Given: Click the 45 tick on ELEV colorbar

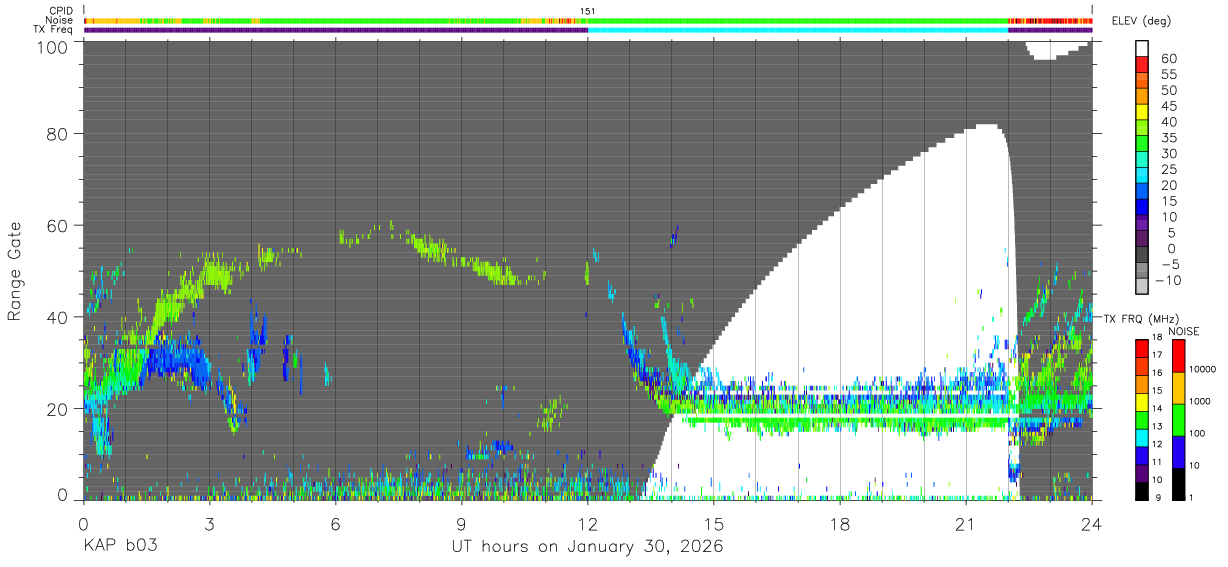Looking at the screenshot, I should point(1168,106).
